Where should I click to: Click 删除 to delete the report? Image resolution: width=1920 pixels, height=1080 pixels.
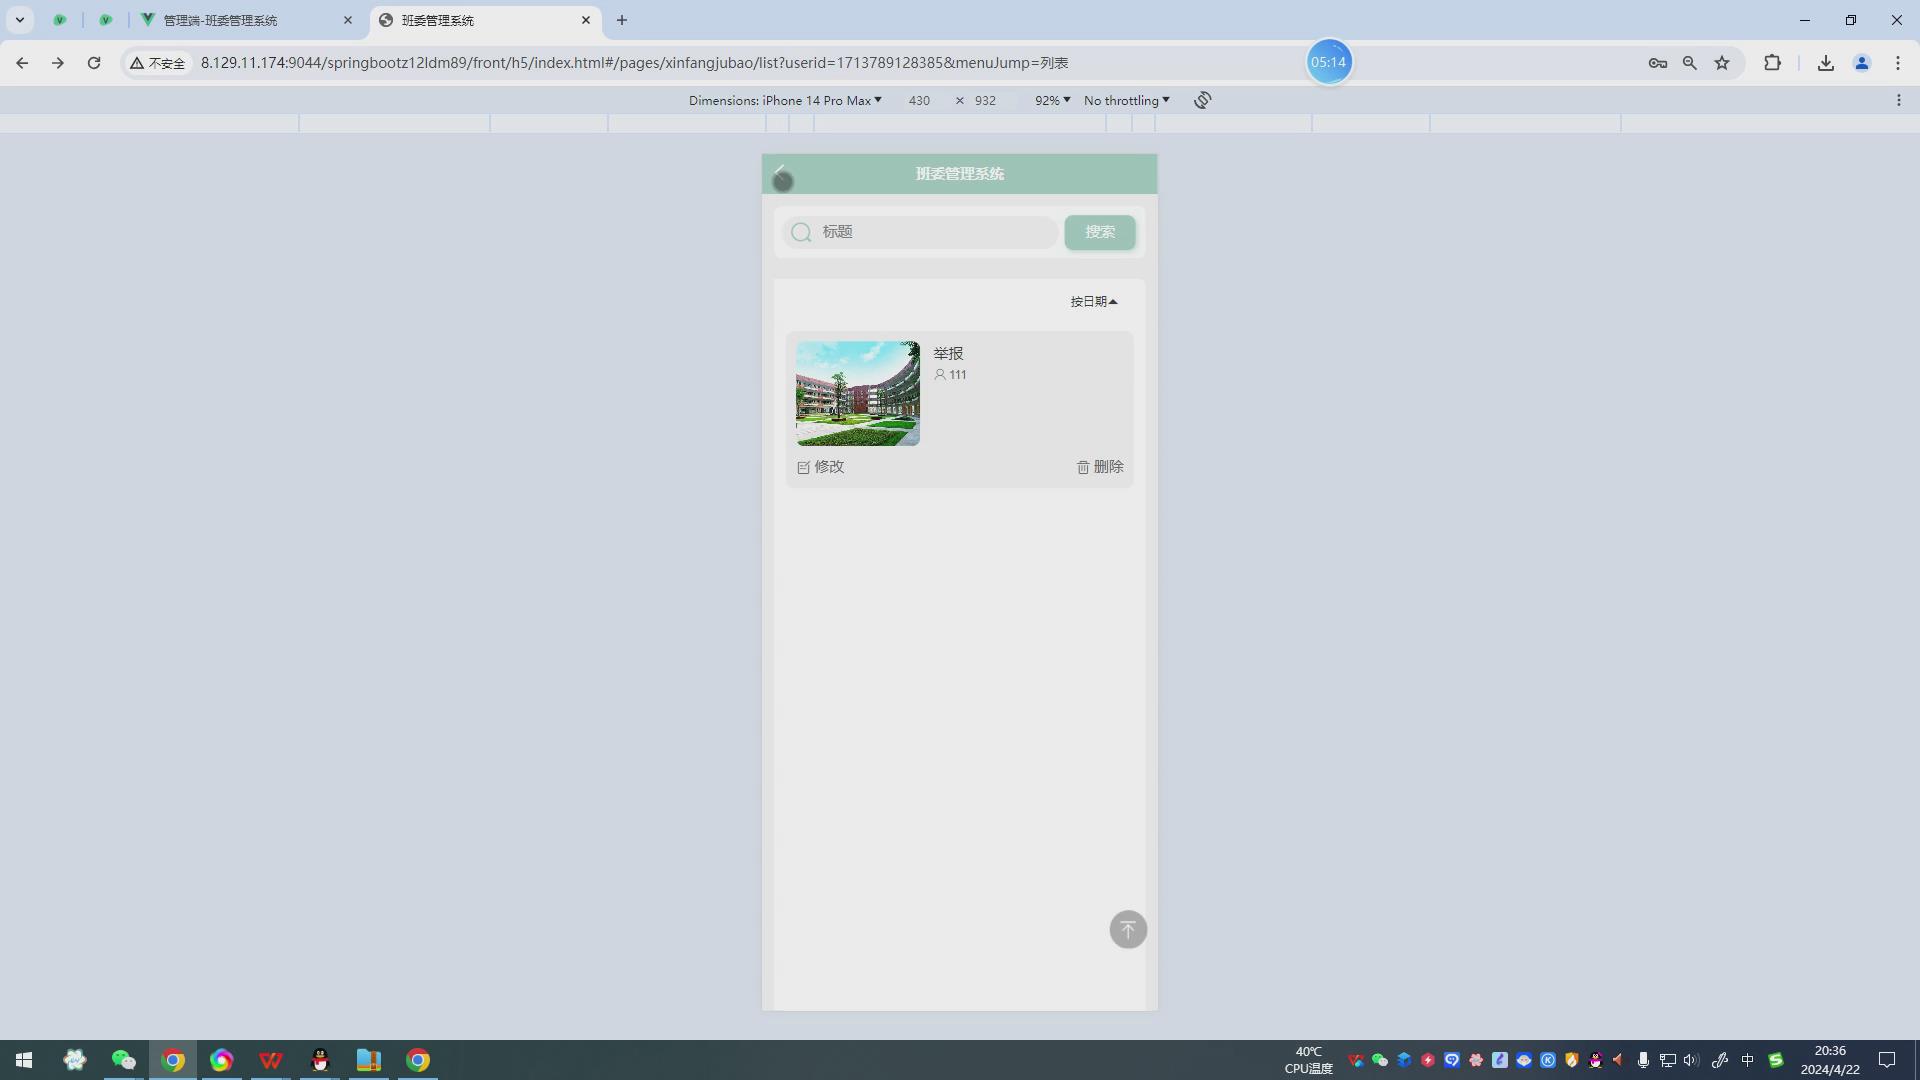pos(1100,467)
